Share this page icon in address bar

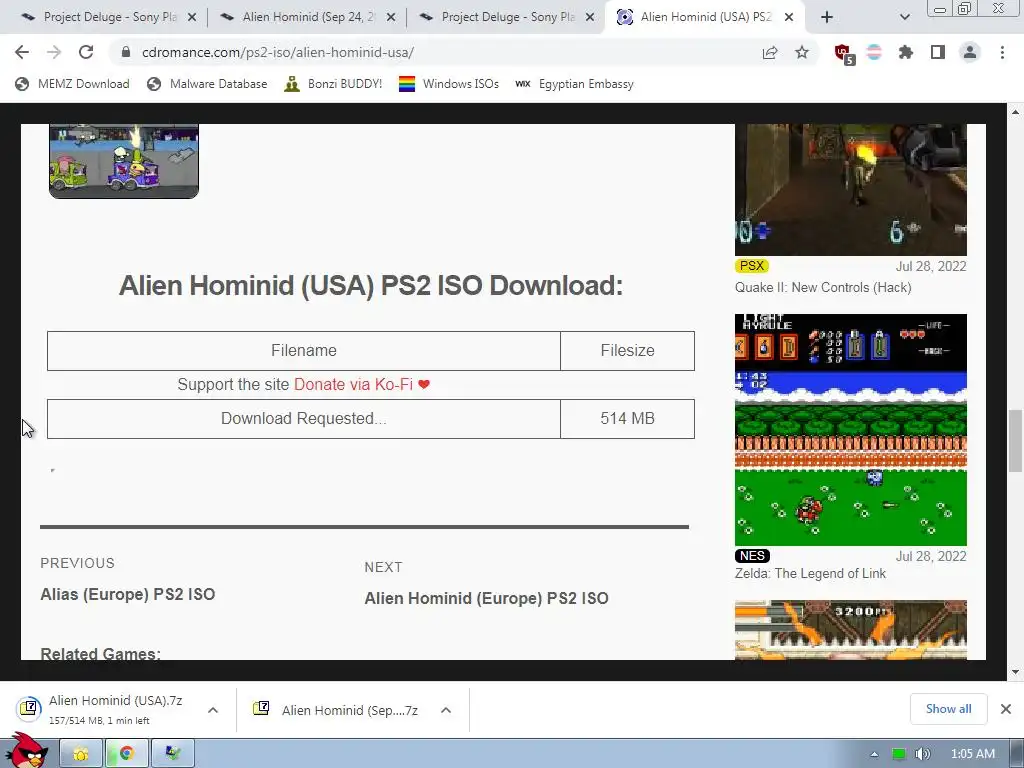click(x=770, y=52)
